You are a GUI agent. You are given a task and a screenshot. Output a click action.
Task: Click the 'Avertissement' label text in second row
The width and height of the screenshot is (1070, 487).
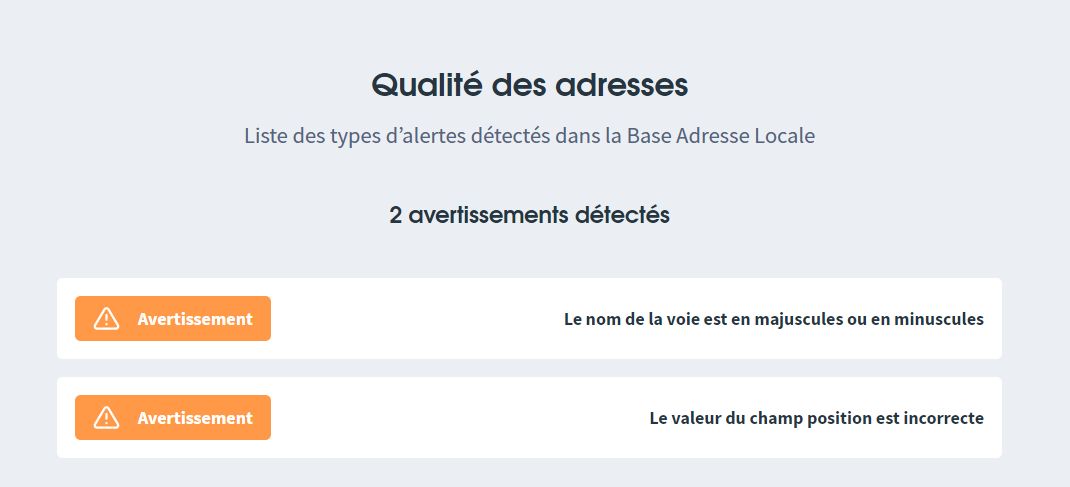coord(195,417)
